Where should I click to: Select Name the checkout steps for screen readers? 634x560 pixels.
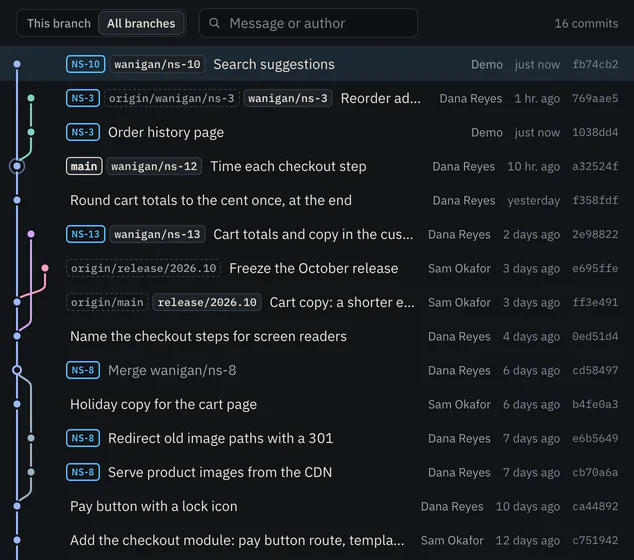point(208,336)
